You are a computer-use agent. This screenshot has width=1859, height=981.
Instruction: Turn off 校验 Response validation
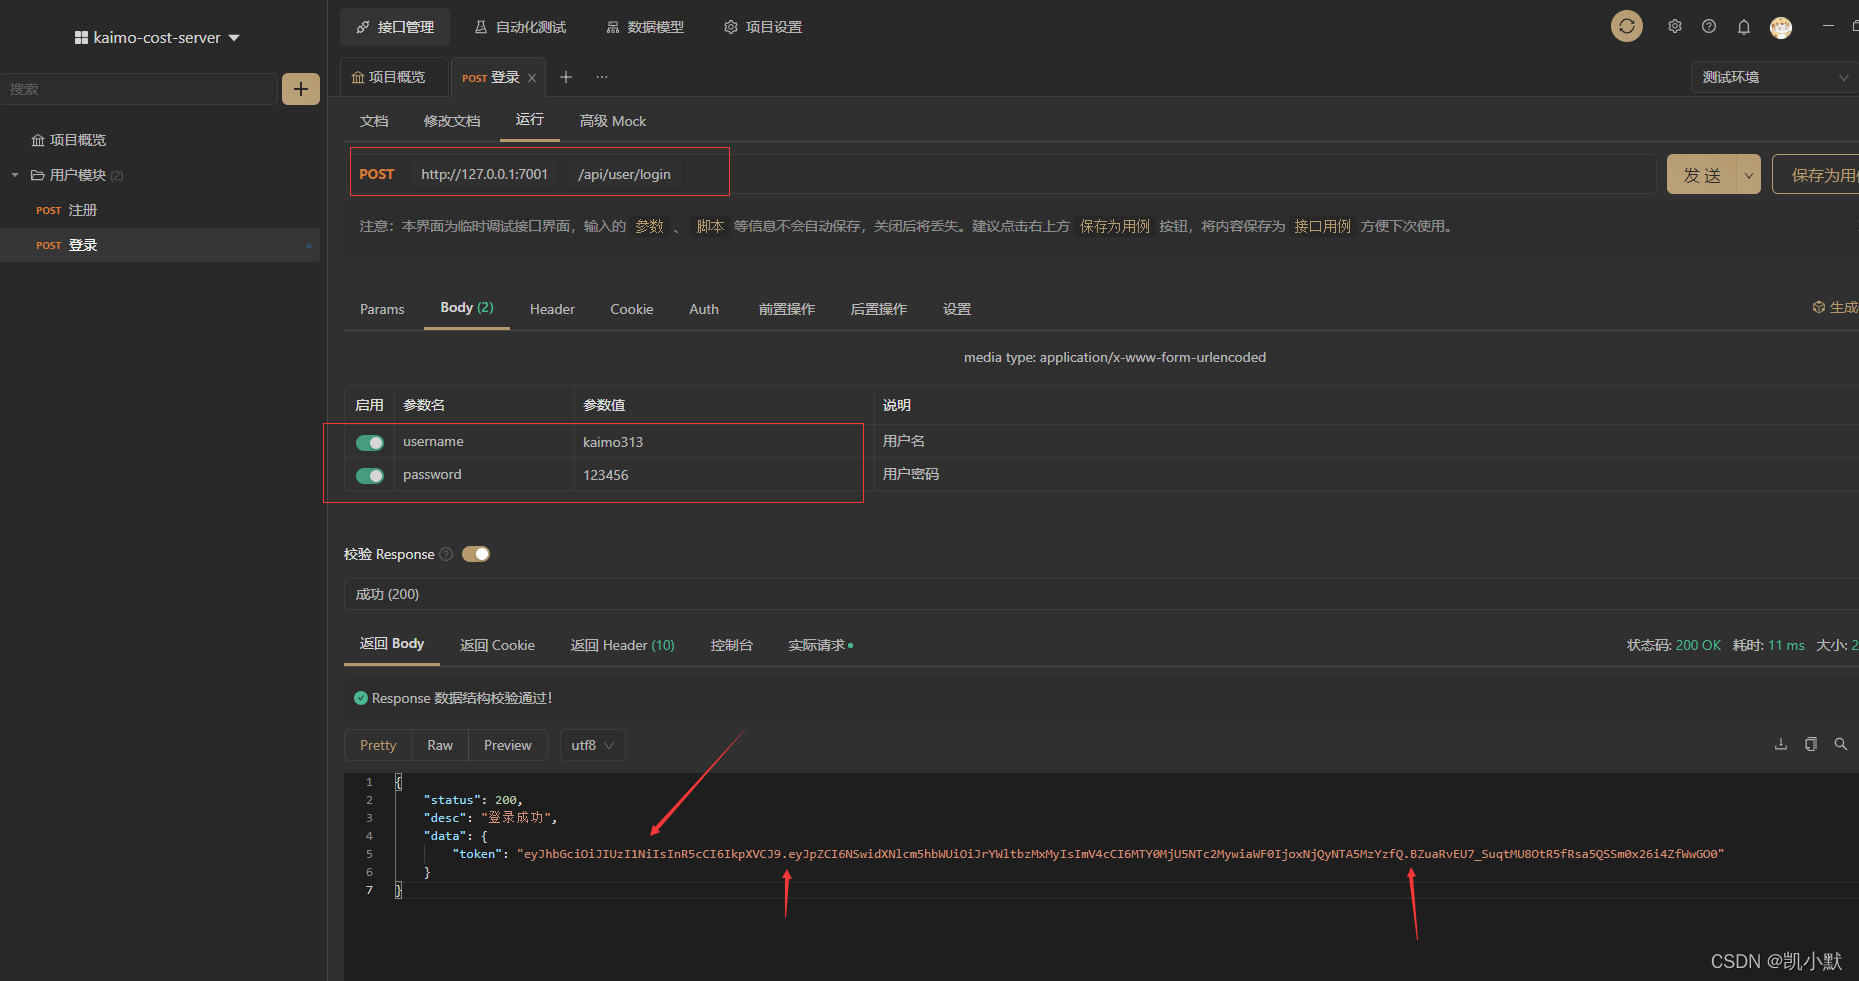476,553
